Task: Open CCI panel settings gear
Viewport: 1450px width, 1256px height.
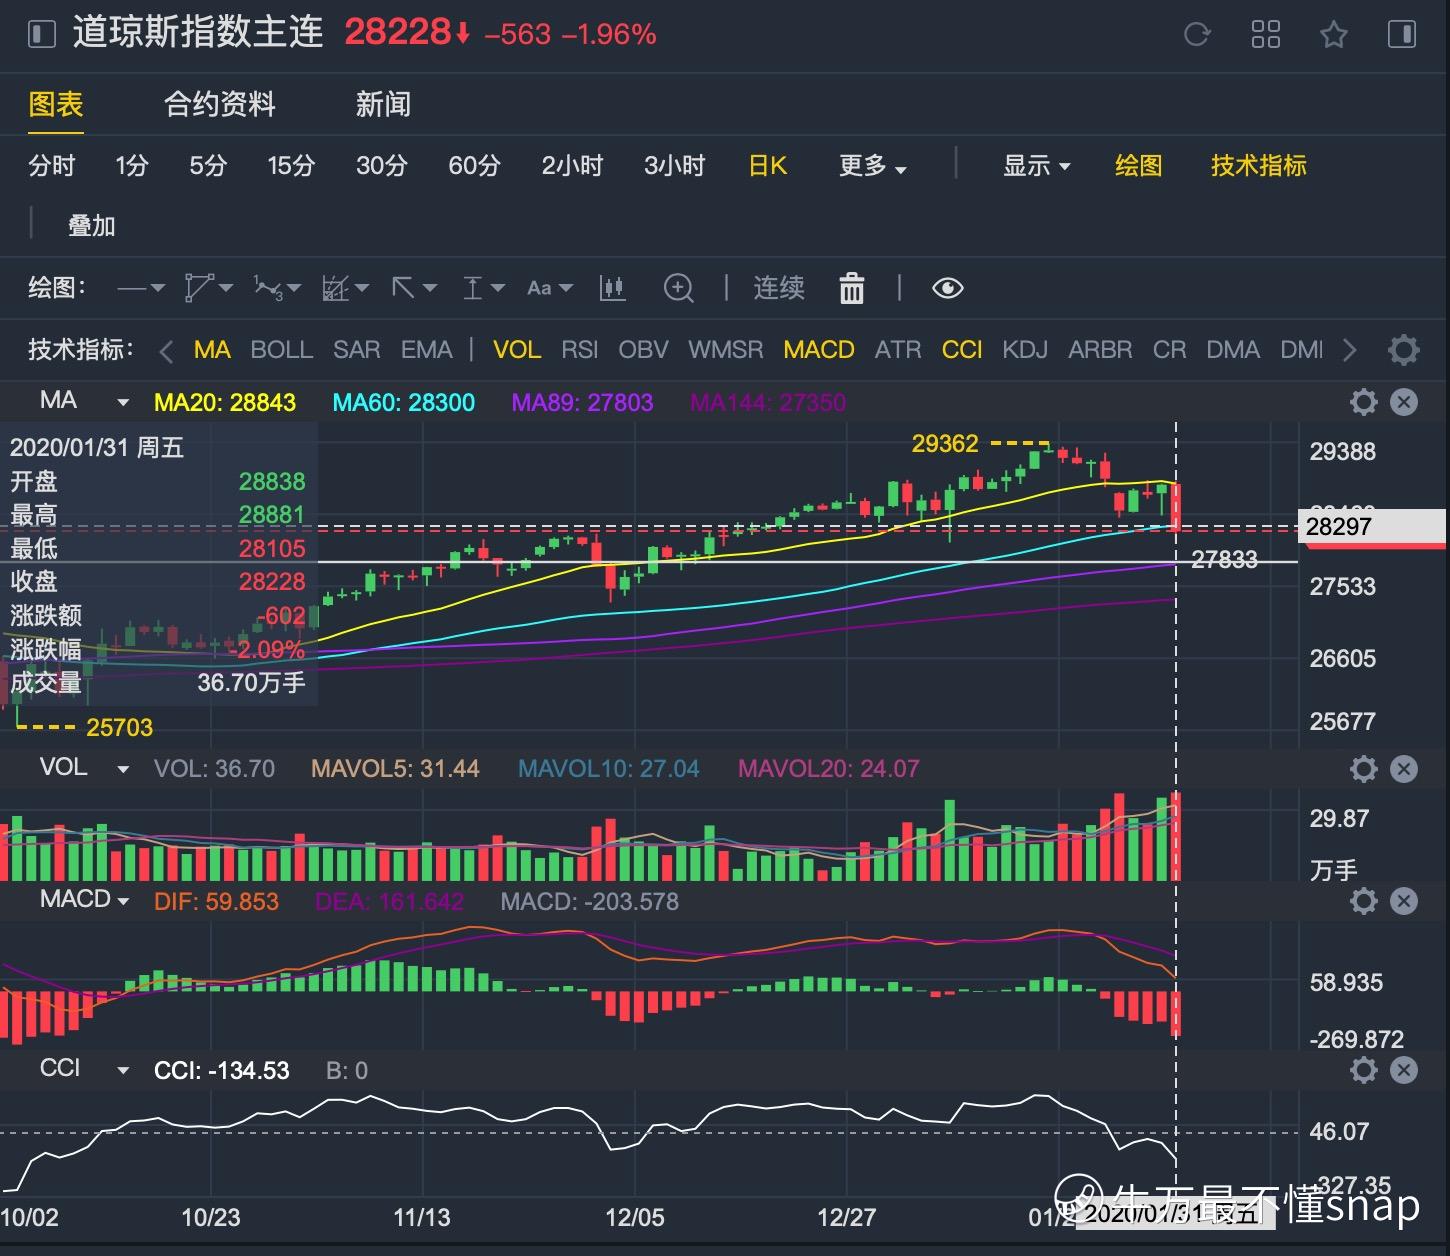Action: point(1364,1071)
